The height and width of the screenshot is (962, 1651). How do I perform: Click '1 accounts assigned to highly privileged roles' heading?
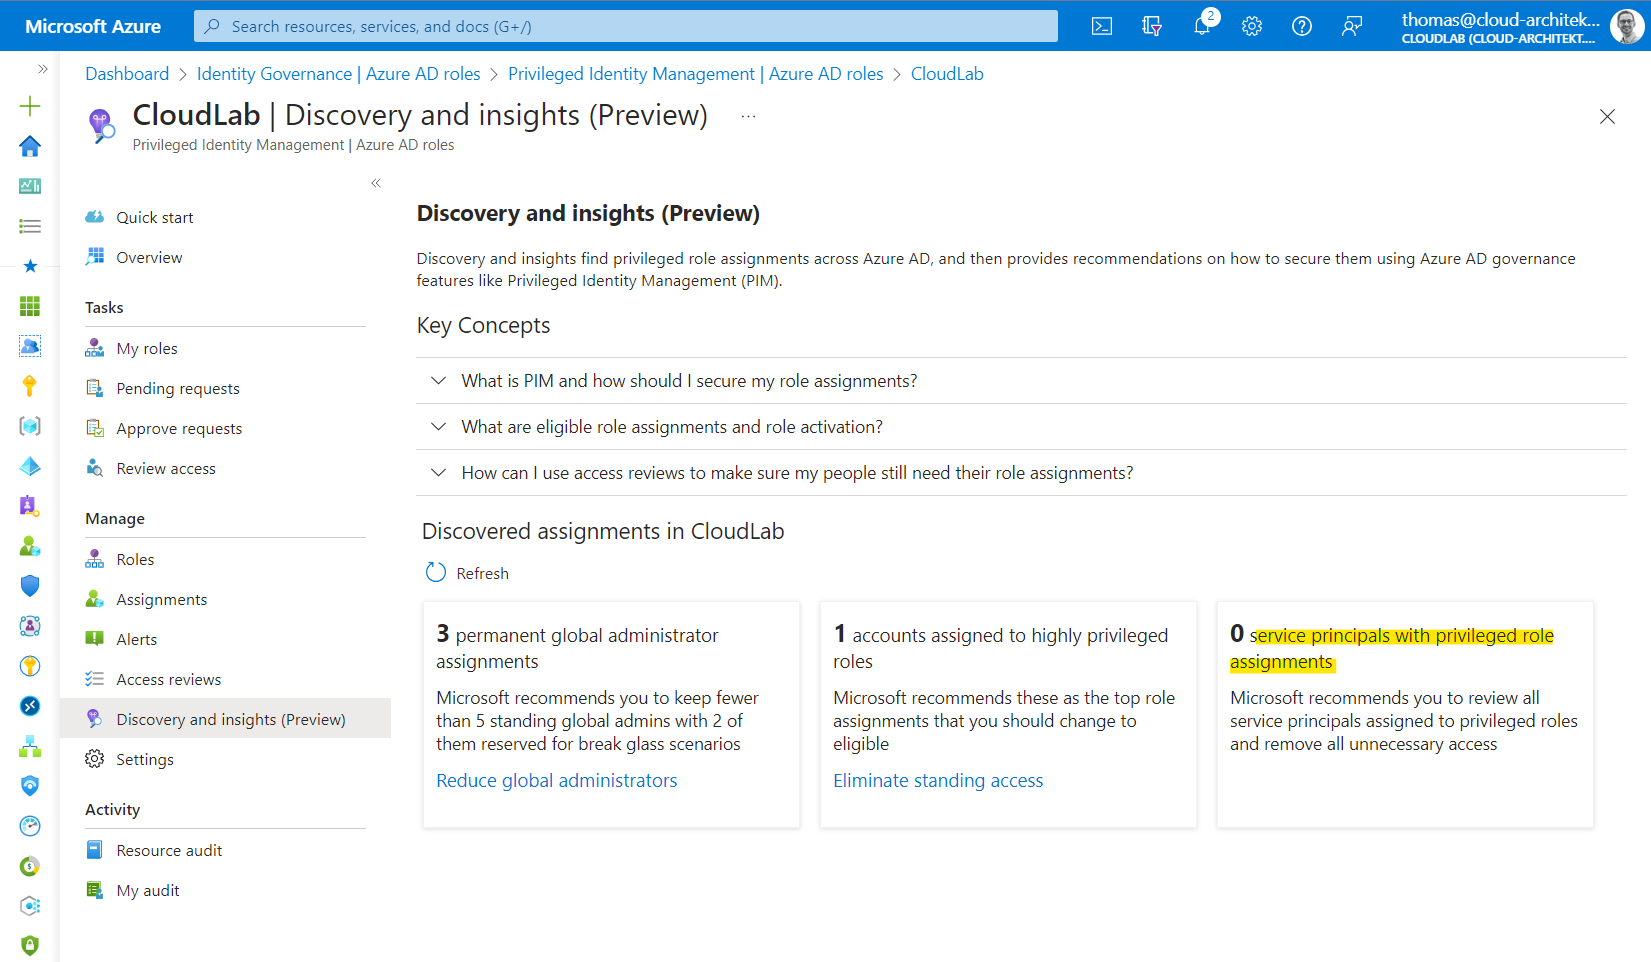1000,647
